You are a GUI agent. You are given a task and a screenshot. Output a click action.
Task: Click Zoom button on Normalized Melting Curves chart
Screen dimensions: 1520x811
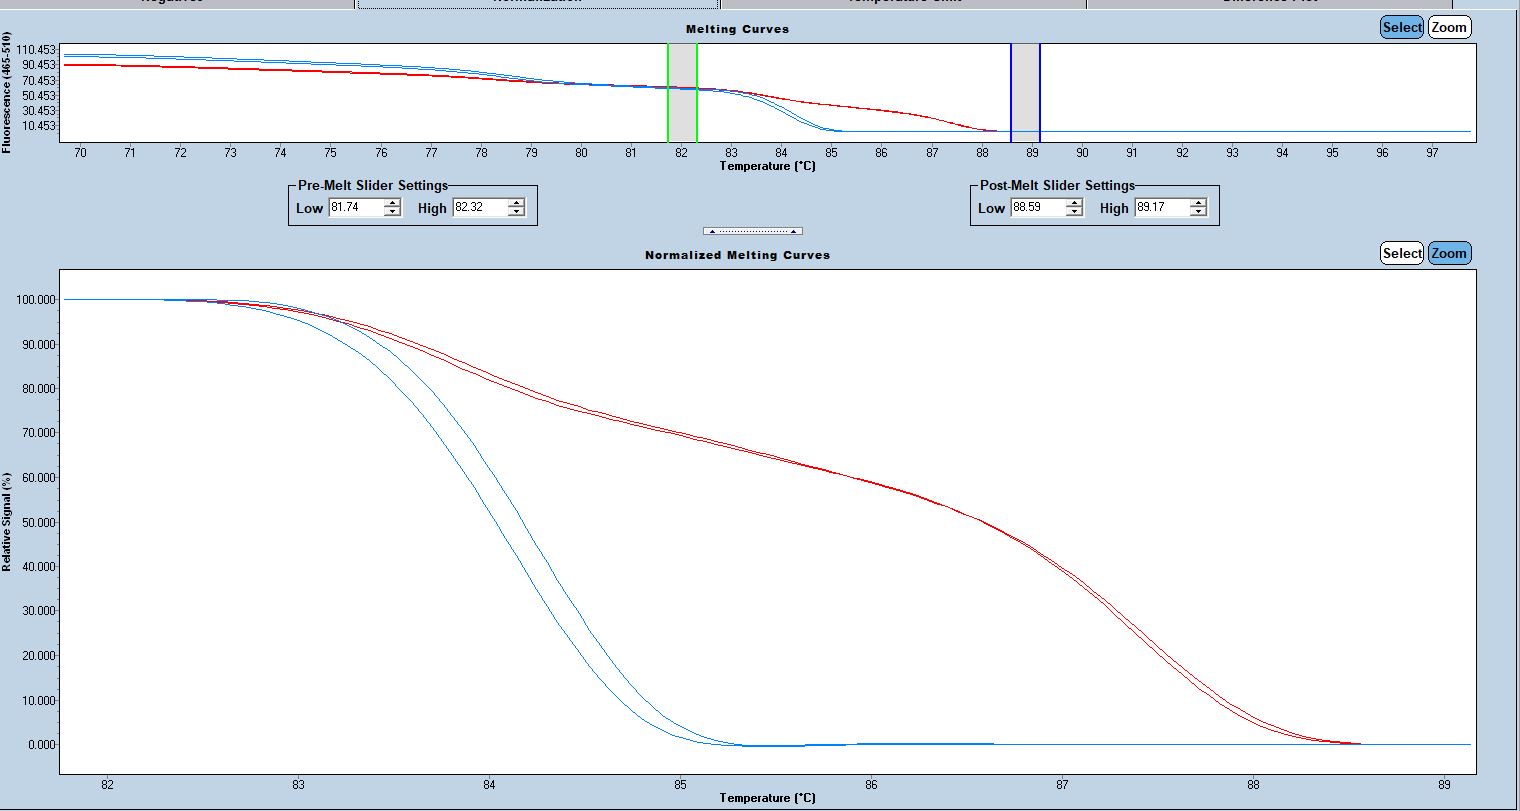[1449, 254]
